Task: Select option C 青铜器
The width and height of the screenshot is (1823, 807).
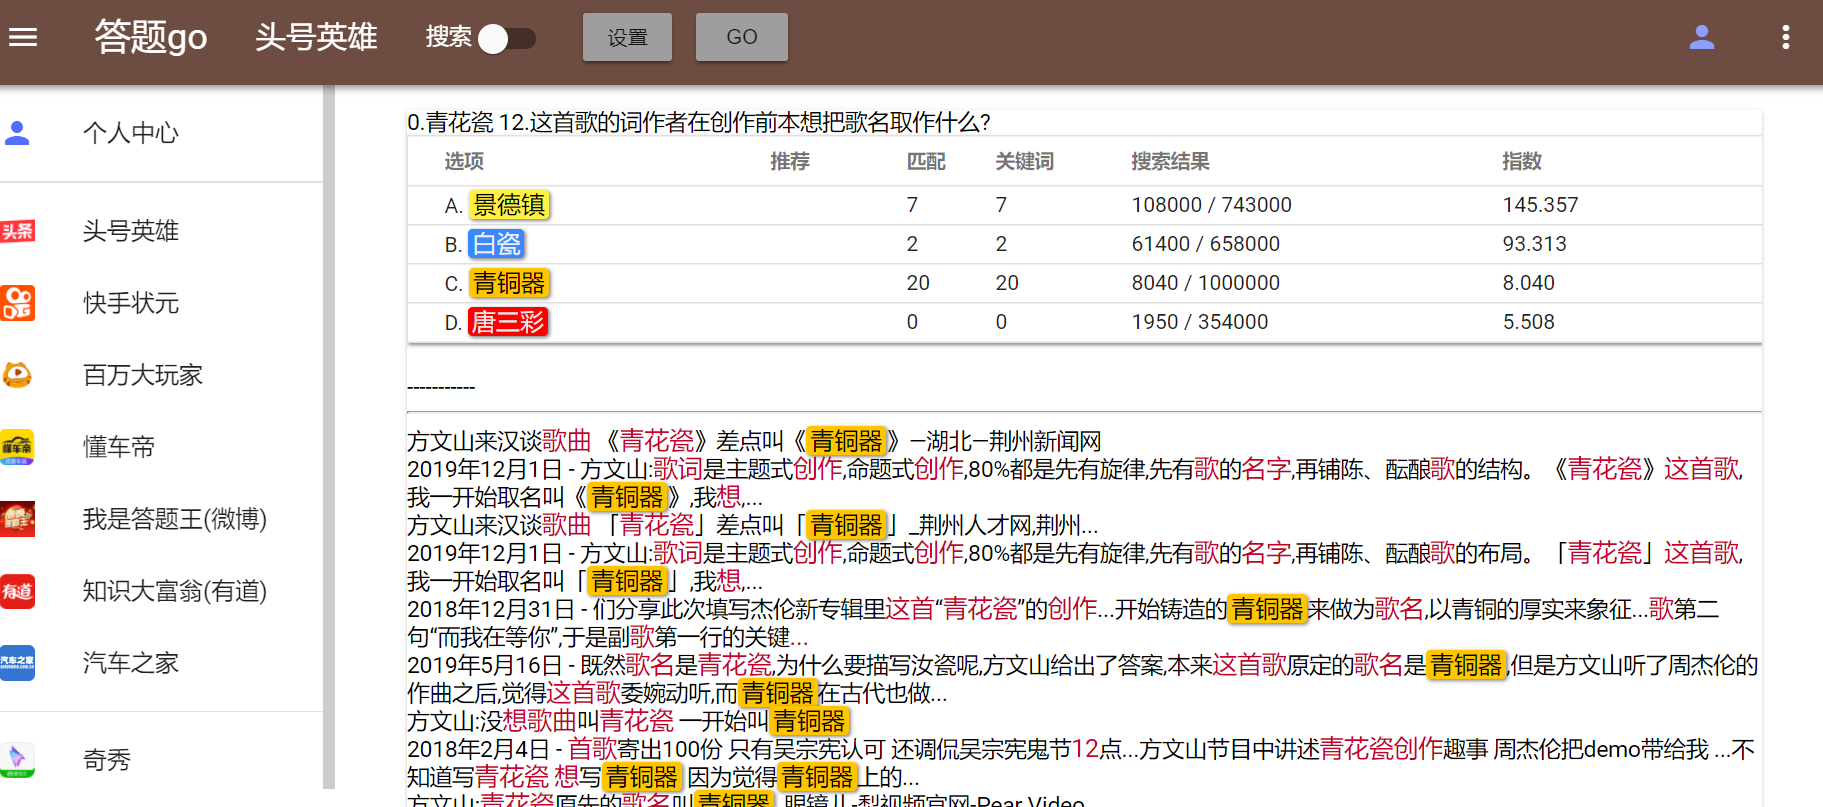Action: 510,283
